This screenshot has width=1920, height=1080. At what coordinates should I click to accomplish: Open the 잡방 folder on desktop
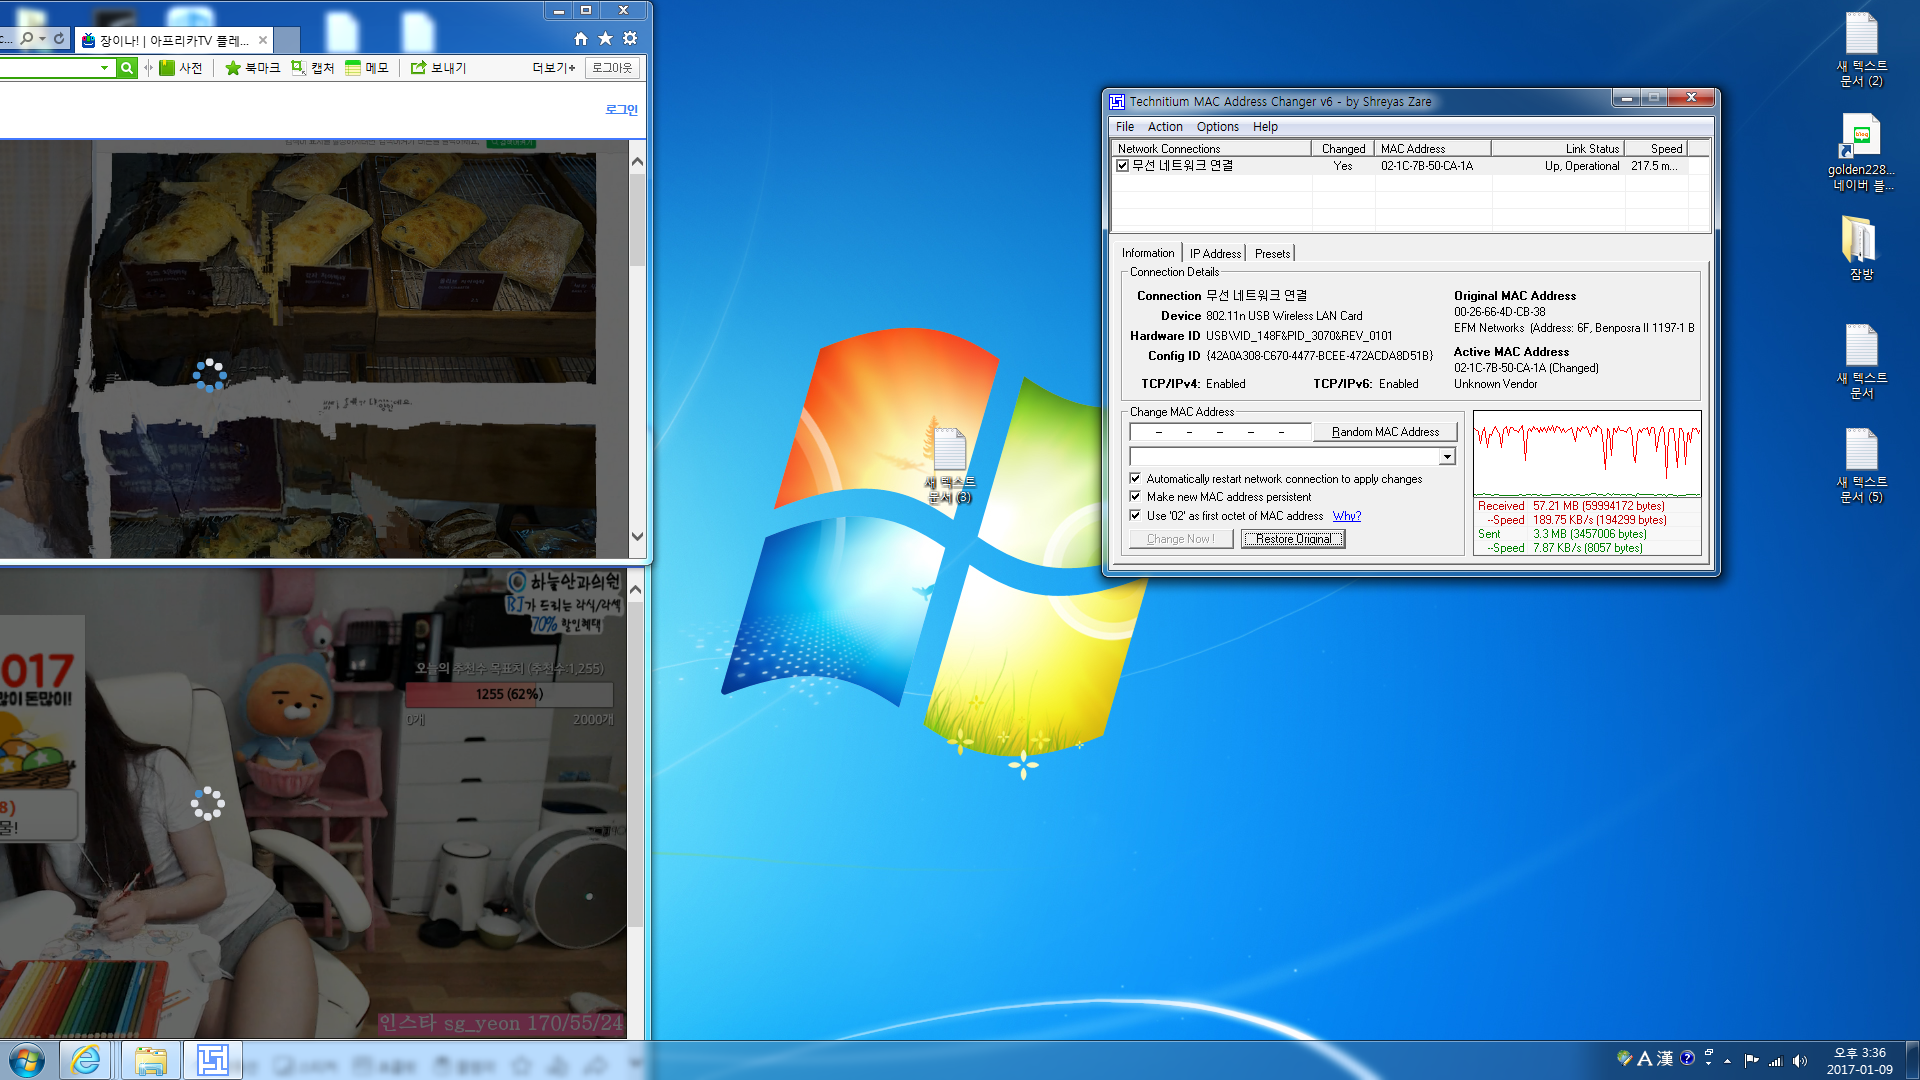(1861, 248)
